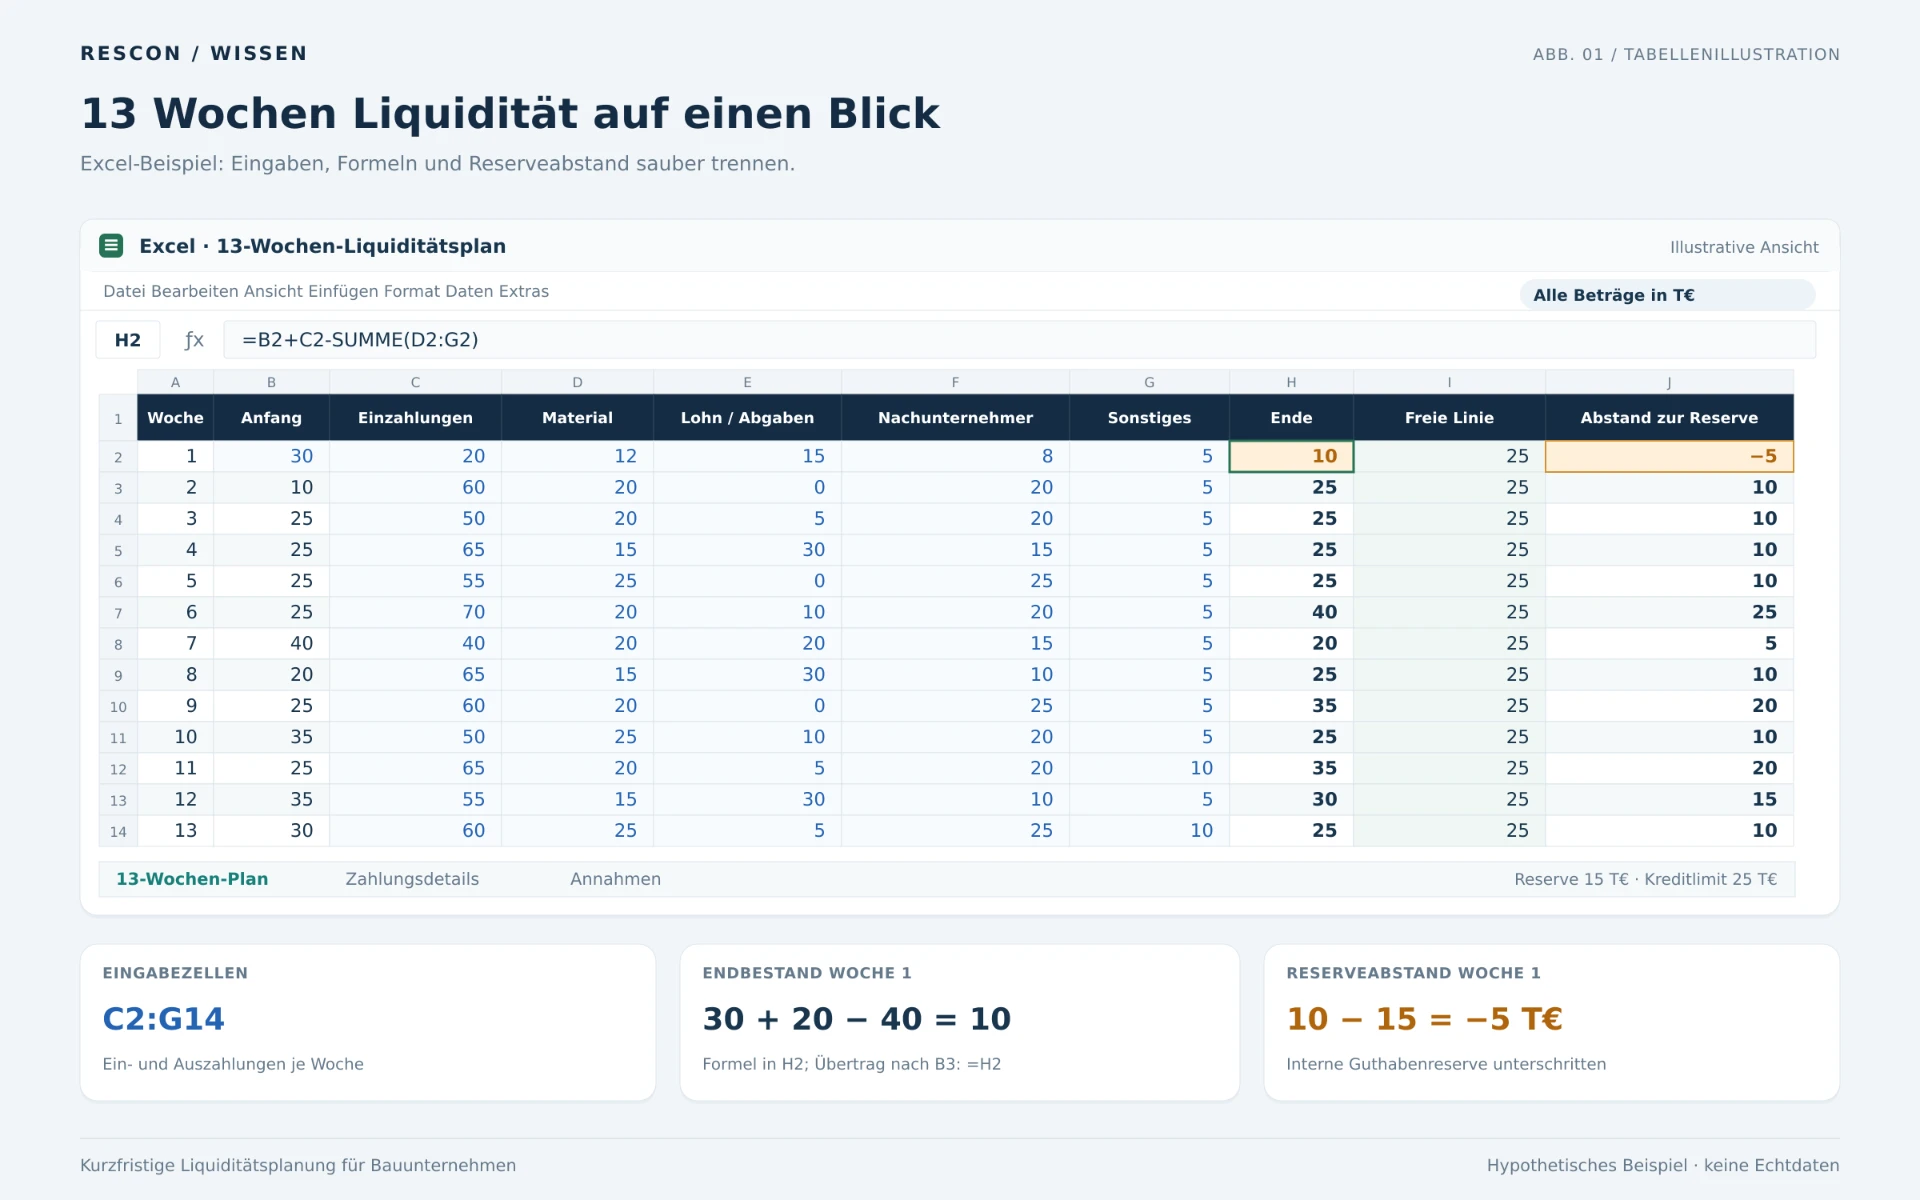
Task: Select Anfang value 40 in week 7
Action: tap(271, 643)
